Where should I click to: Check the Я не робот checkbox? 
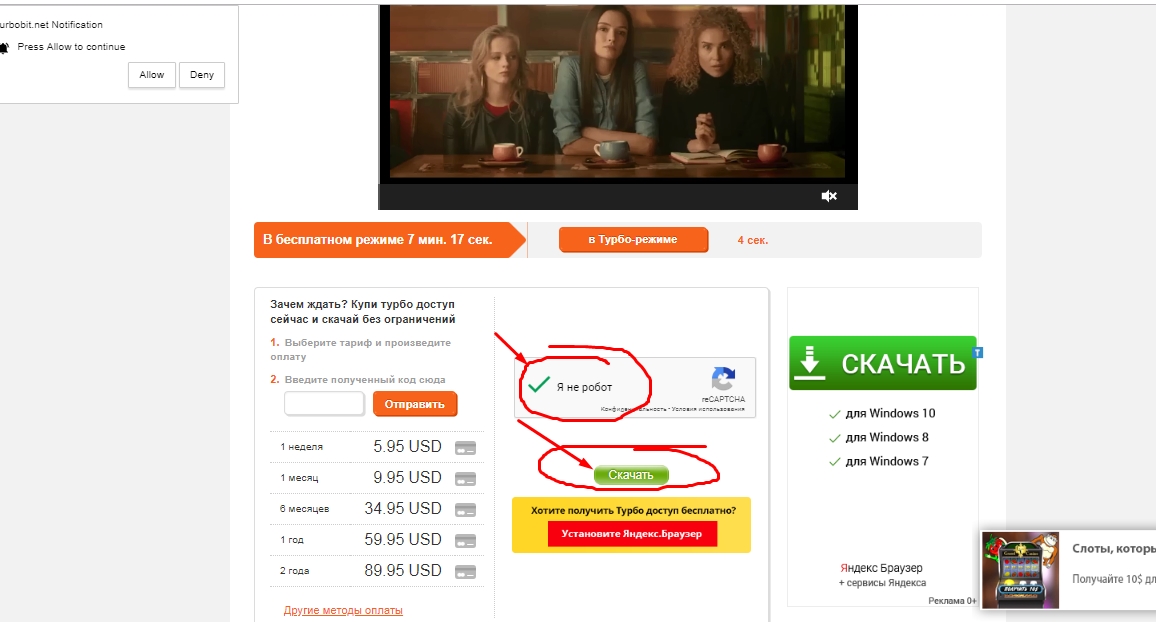click(539, 385)
